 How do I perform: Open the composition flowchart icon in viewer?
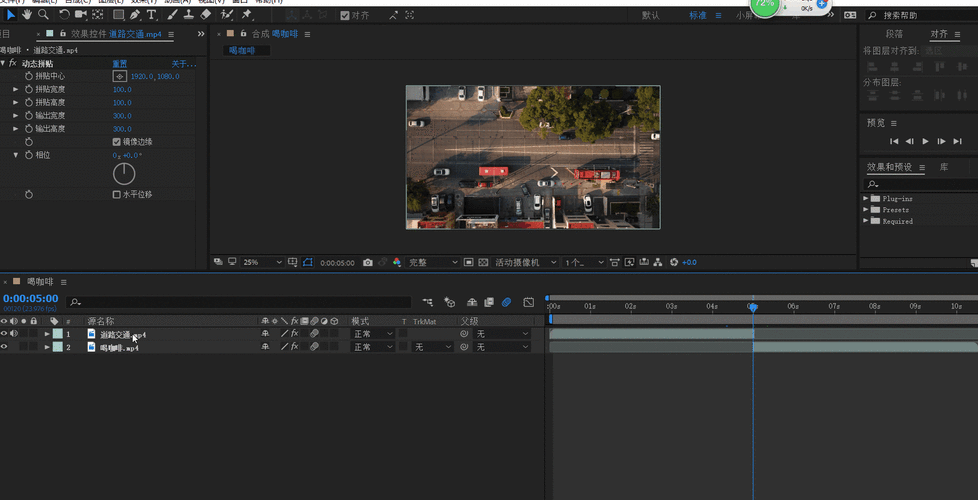pos(657,262)
